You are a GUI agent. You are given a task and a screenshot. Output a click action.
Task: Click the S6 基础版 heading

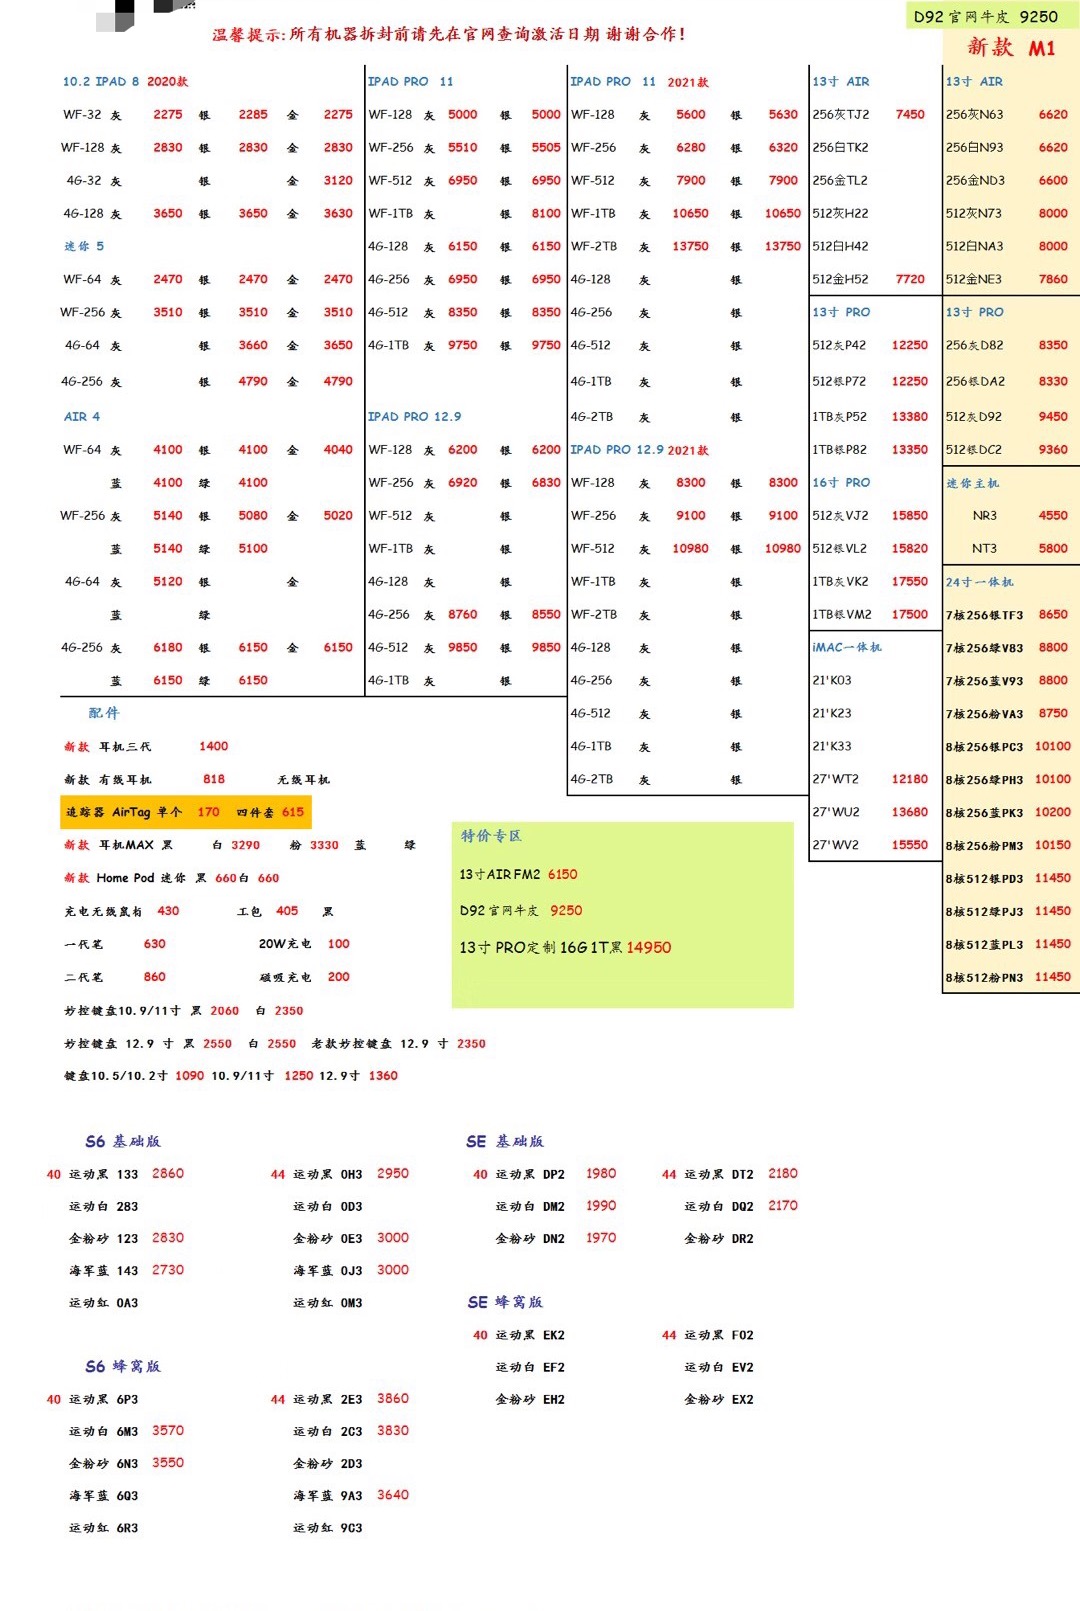coord(123,1141)
